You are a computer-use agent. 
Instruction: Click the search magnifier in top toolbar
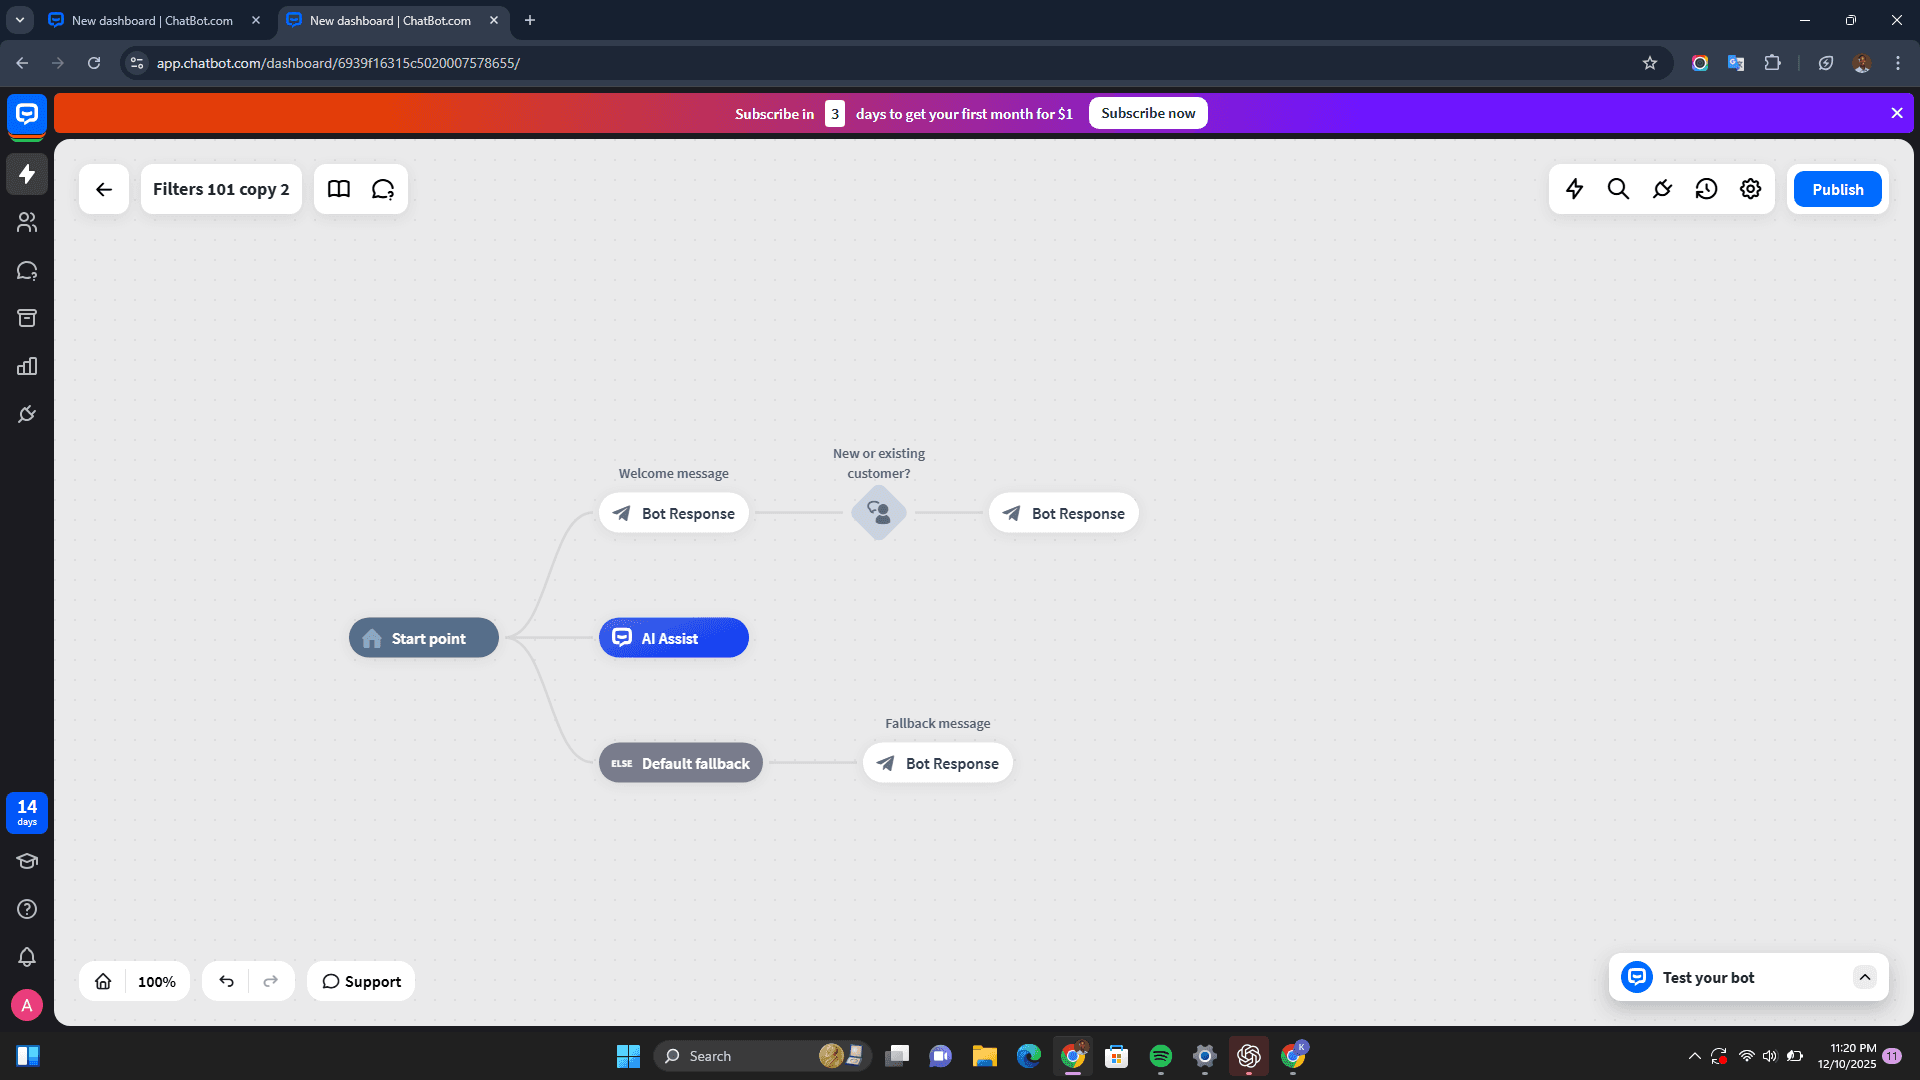pyautogui.click(x=1618, y=189)
